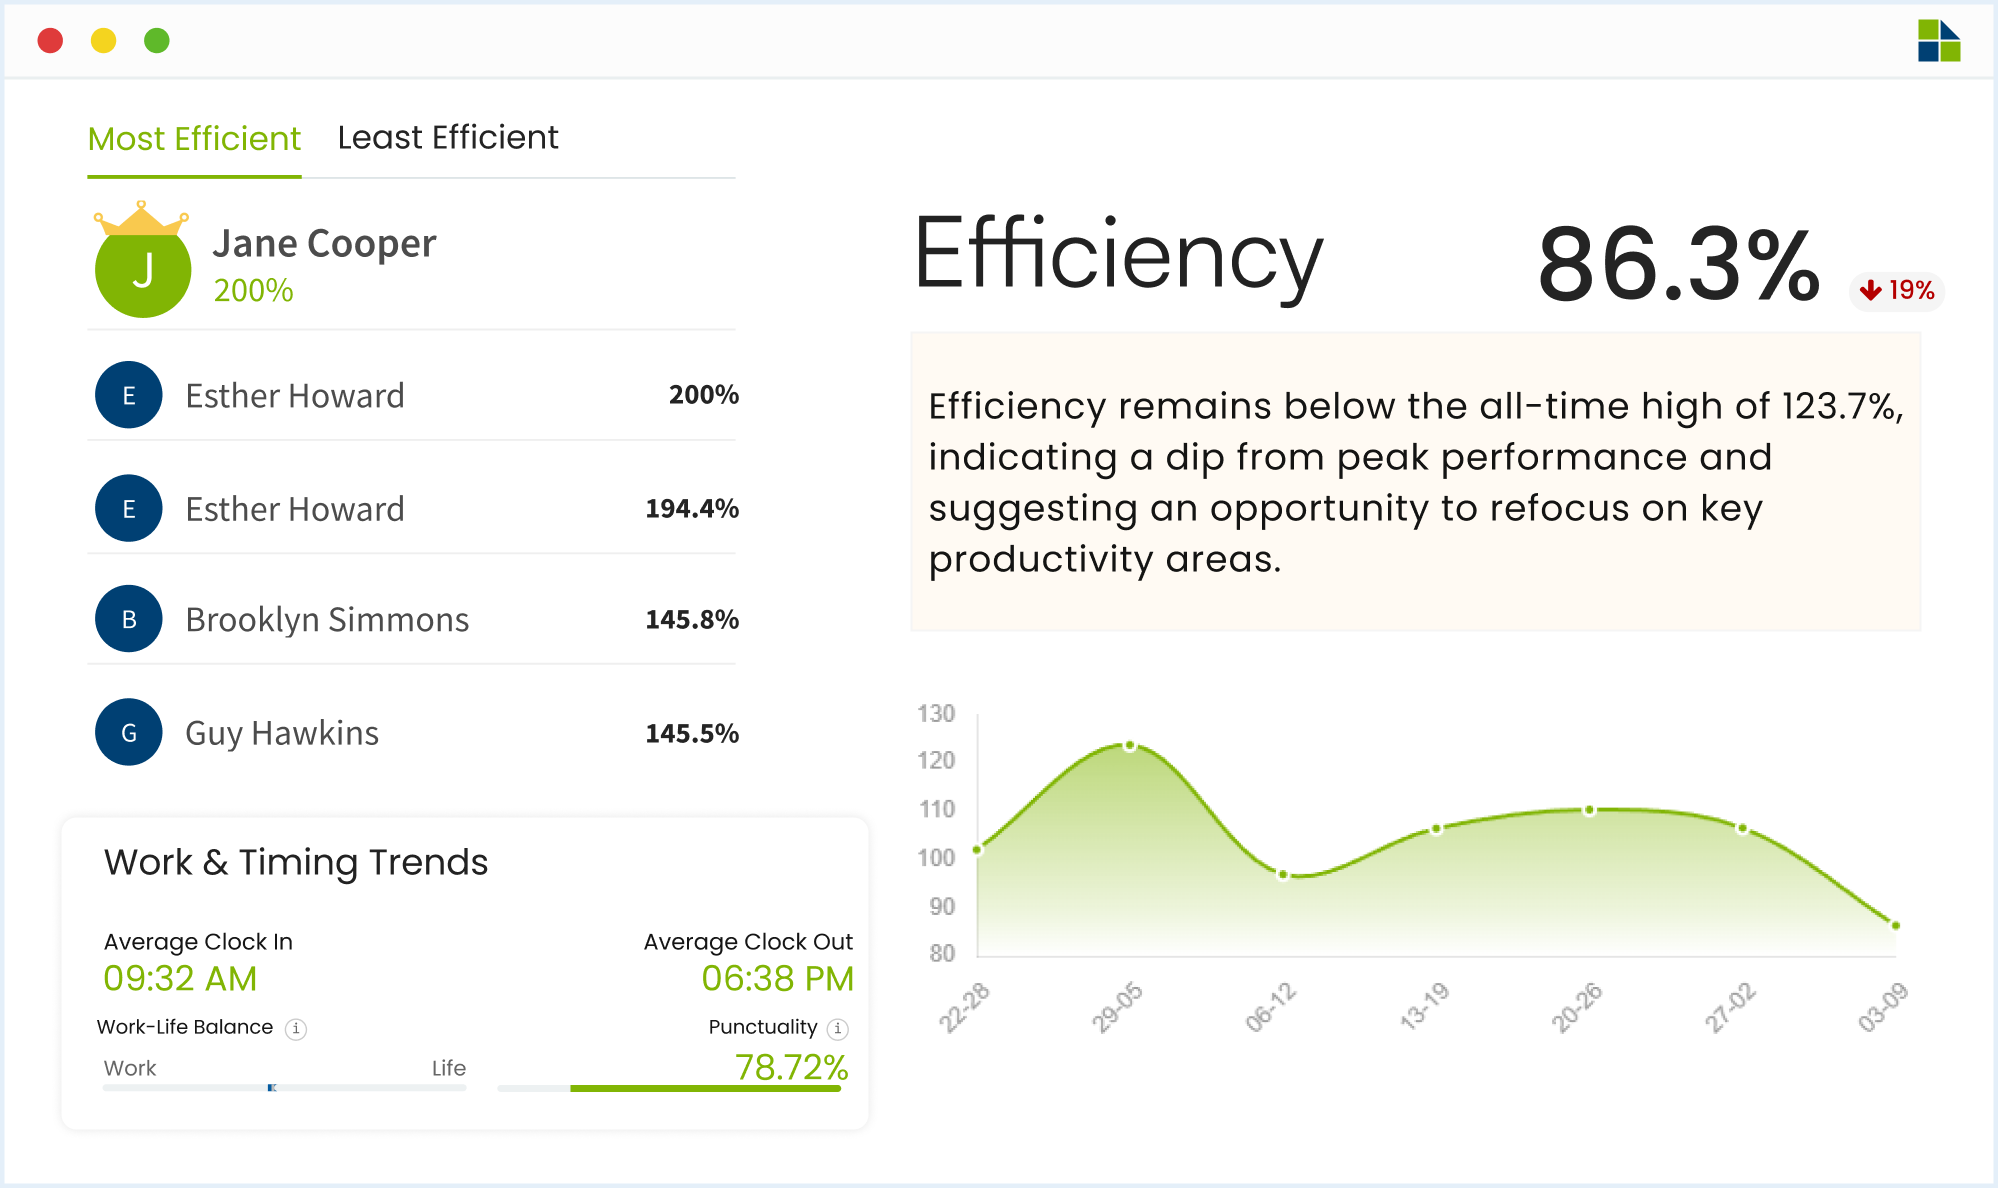Image resolution: width=1999 pixels, height=1189 pixels.
Task: Click the Average Clock In time 09:32 AM
Action: (179, 978)
